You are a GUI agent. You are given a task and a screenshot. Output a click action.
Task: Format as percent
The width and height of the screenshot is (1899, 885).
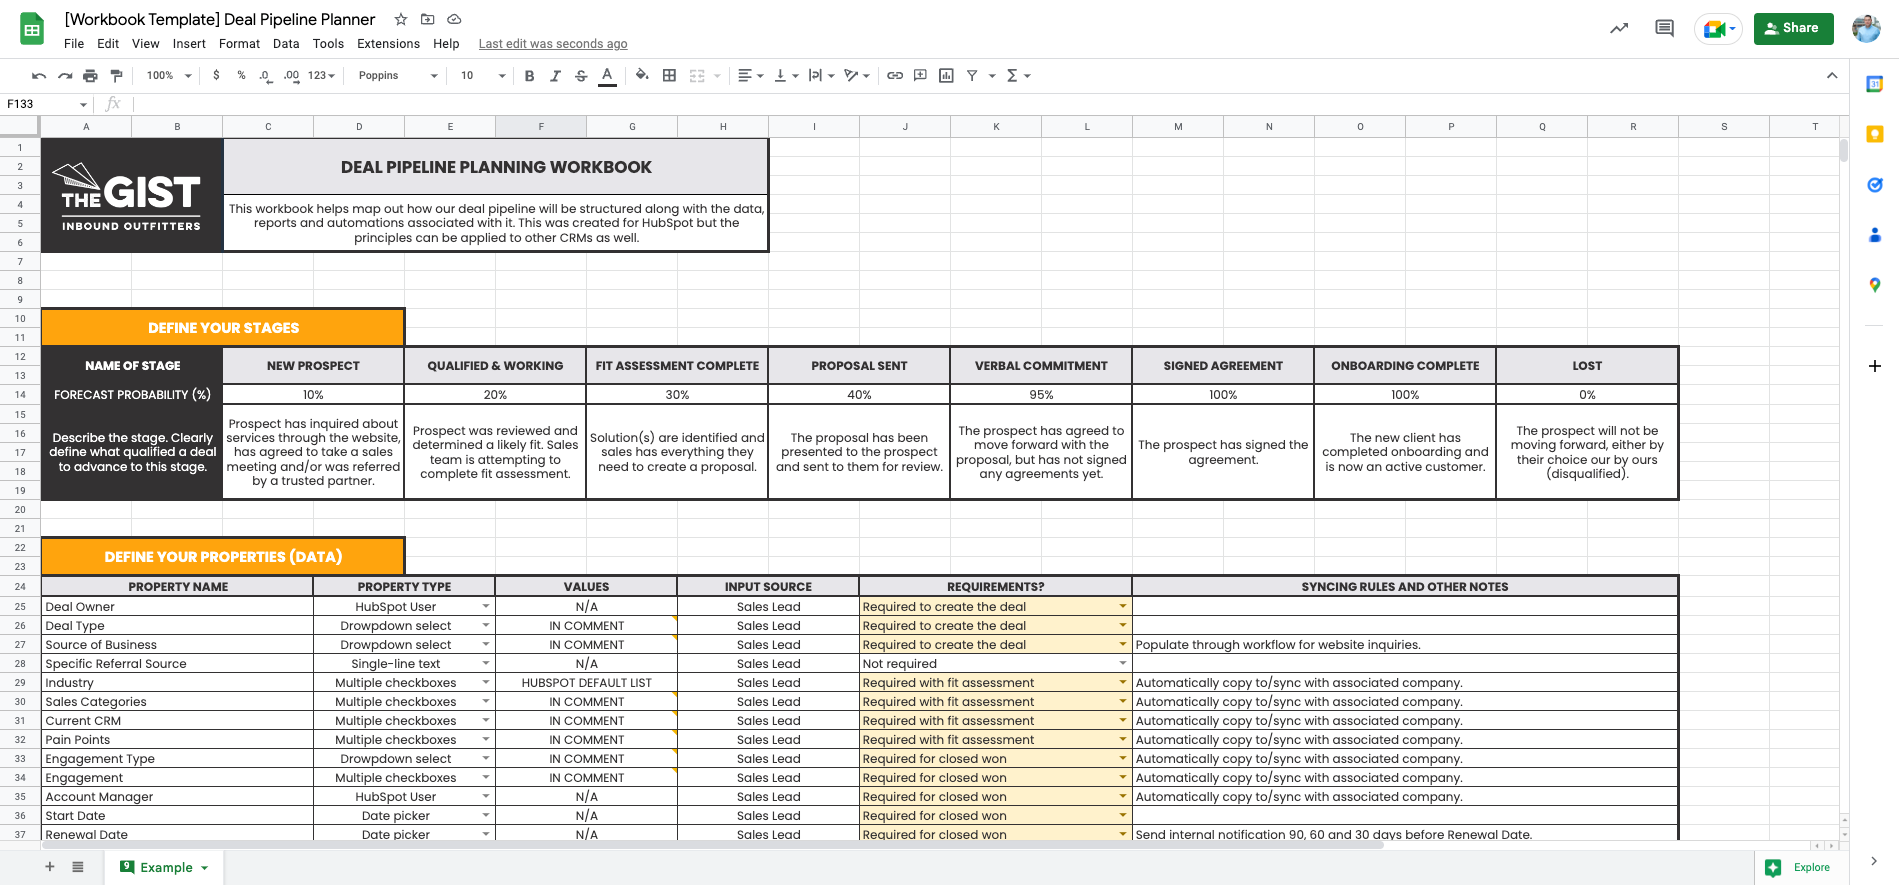(241, 76)
